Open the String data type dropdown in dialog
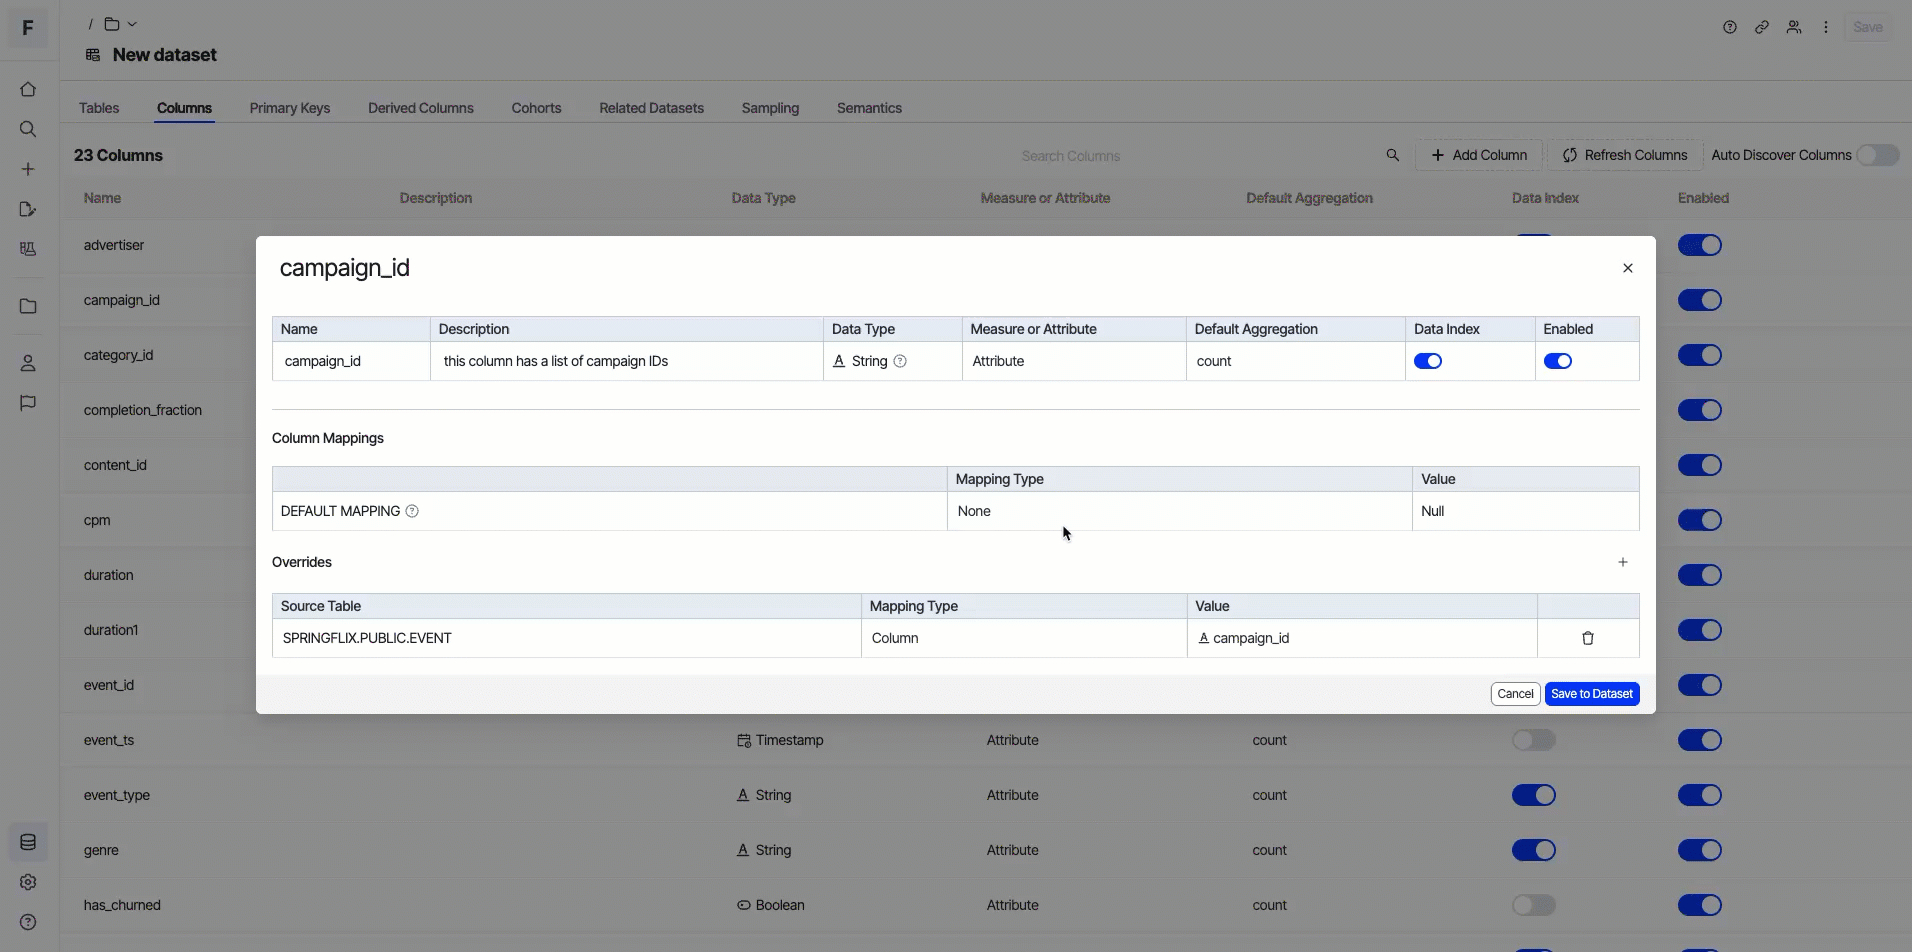This screenshot has width=1912, height=952. (893, 361)
